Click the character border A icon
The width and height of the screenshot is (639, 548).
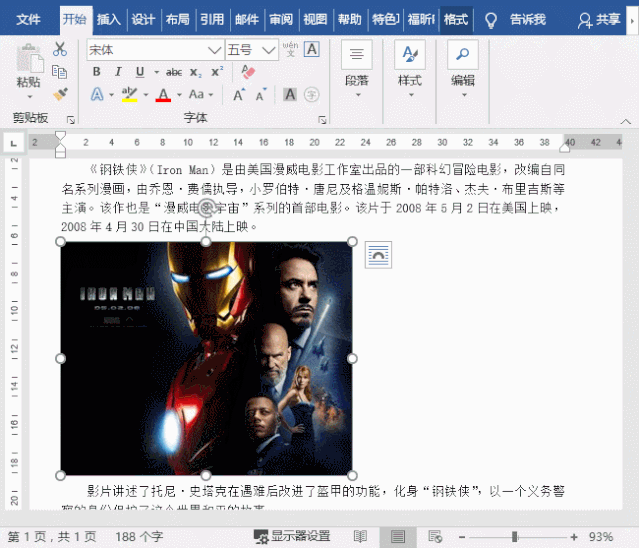(312, 49)
